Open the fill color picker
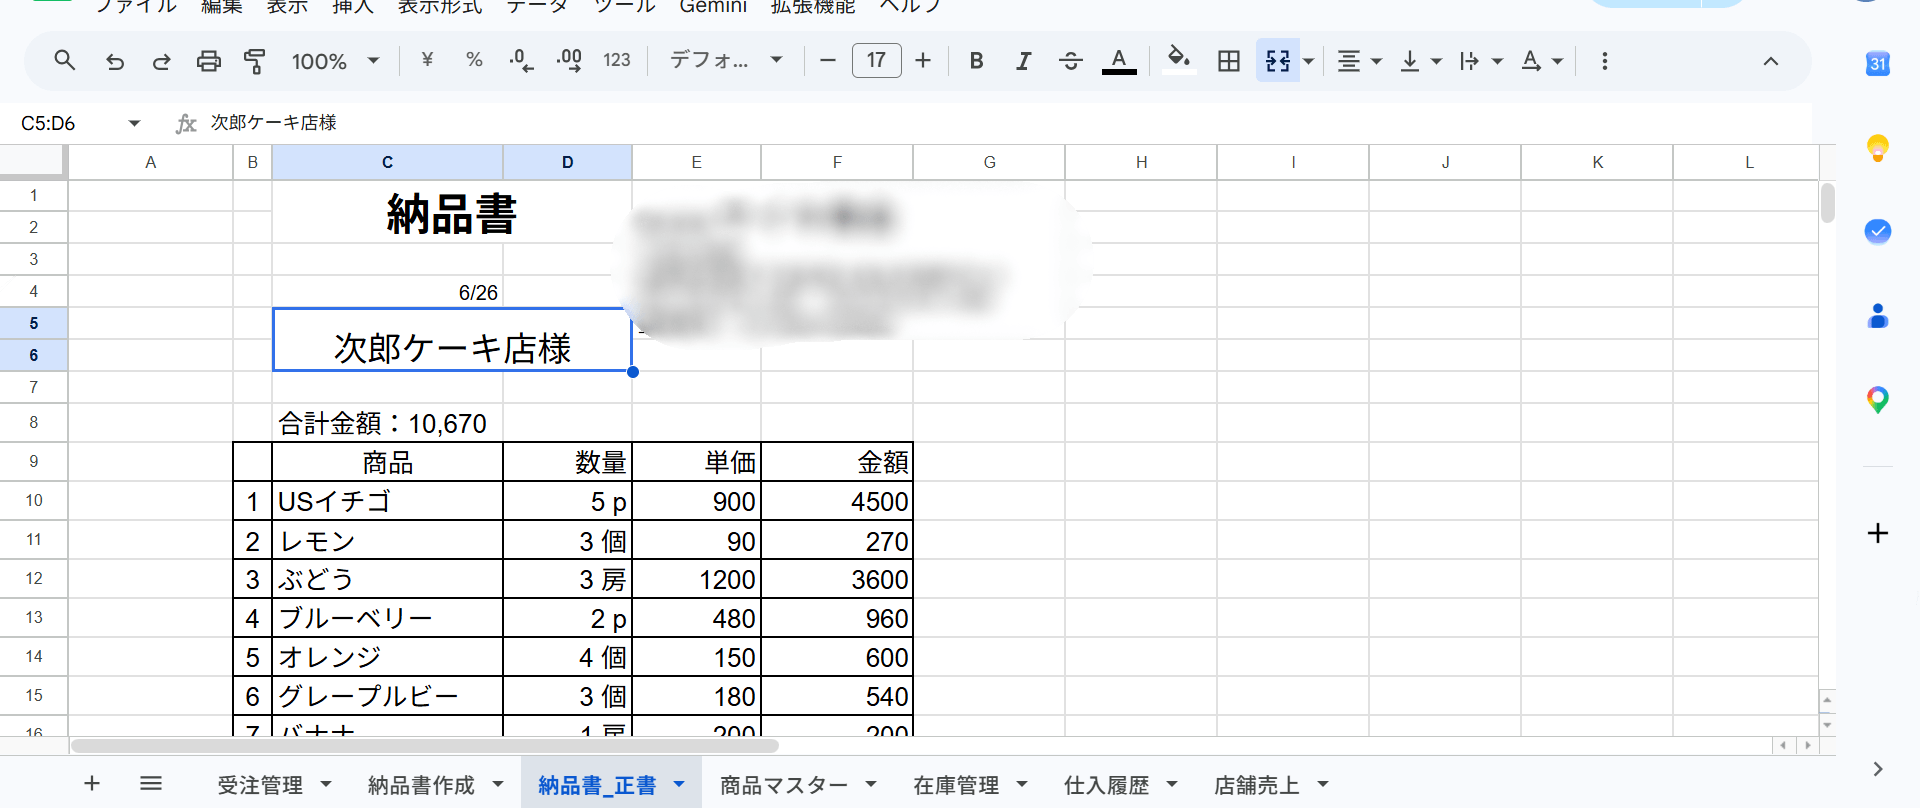Screen dimensions: 1920x808 [x=1179, y=60]
